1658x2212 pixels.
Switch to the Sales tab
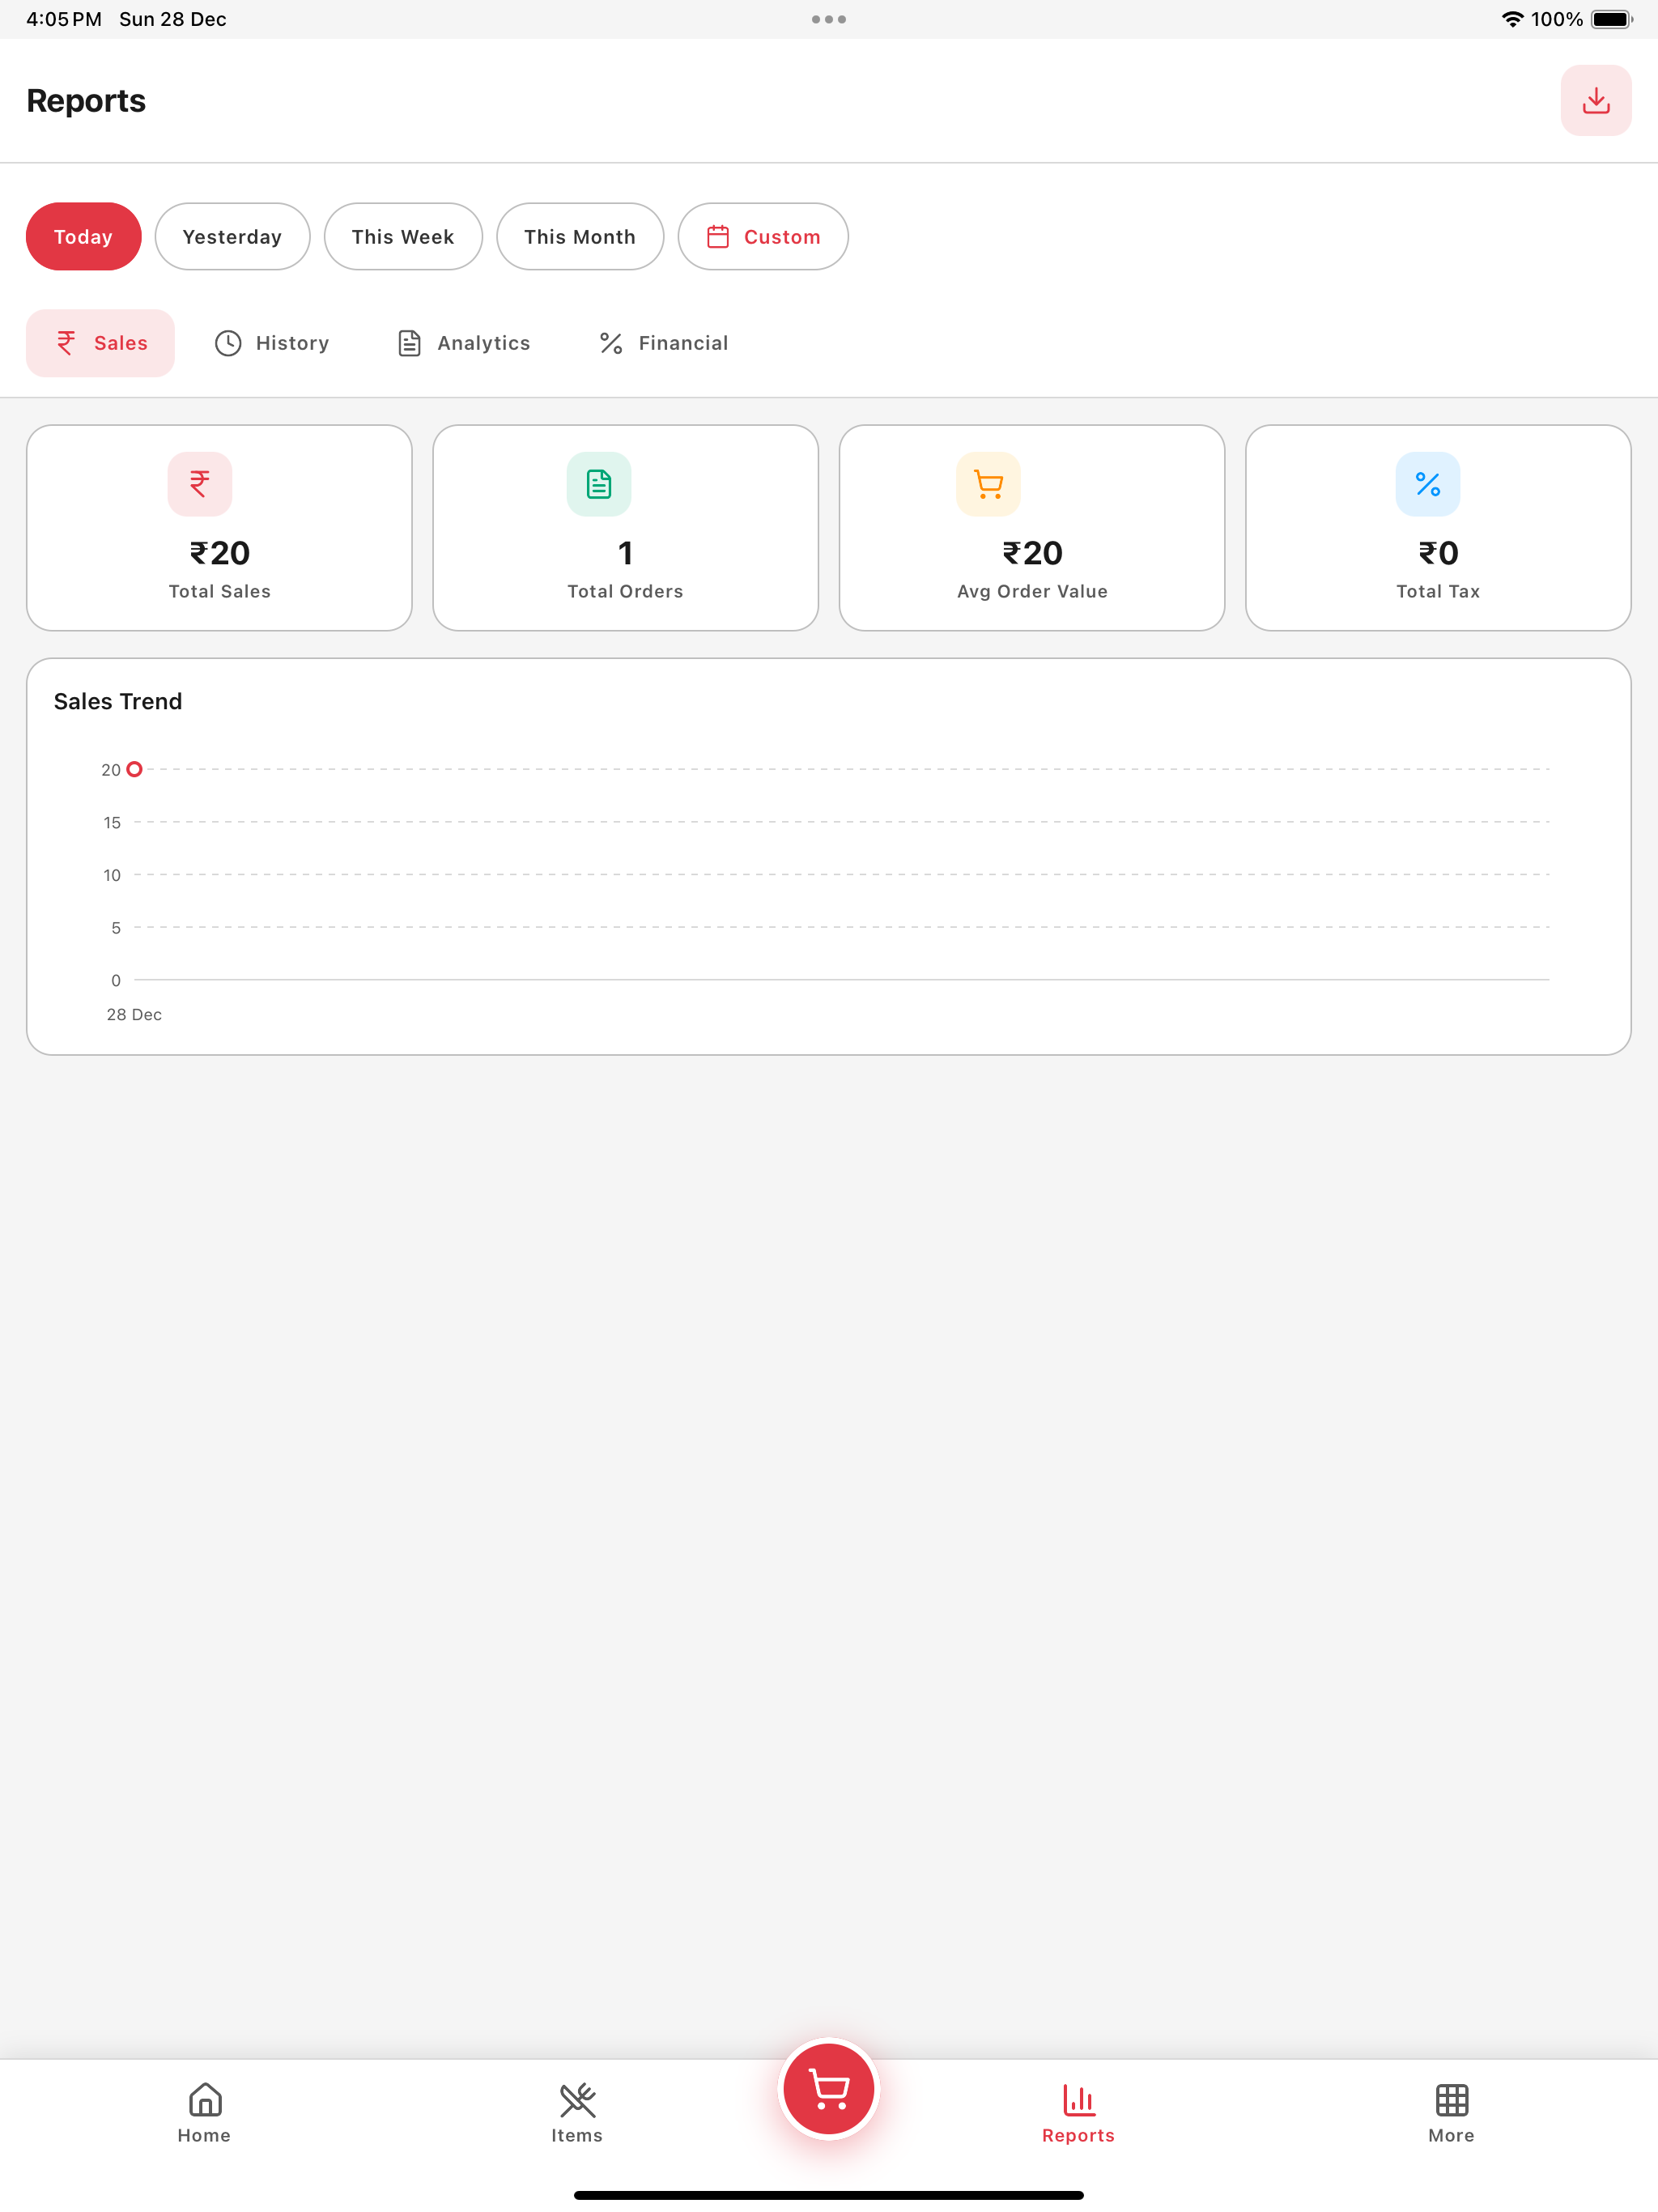tap(100, 343)
